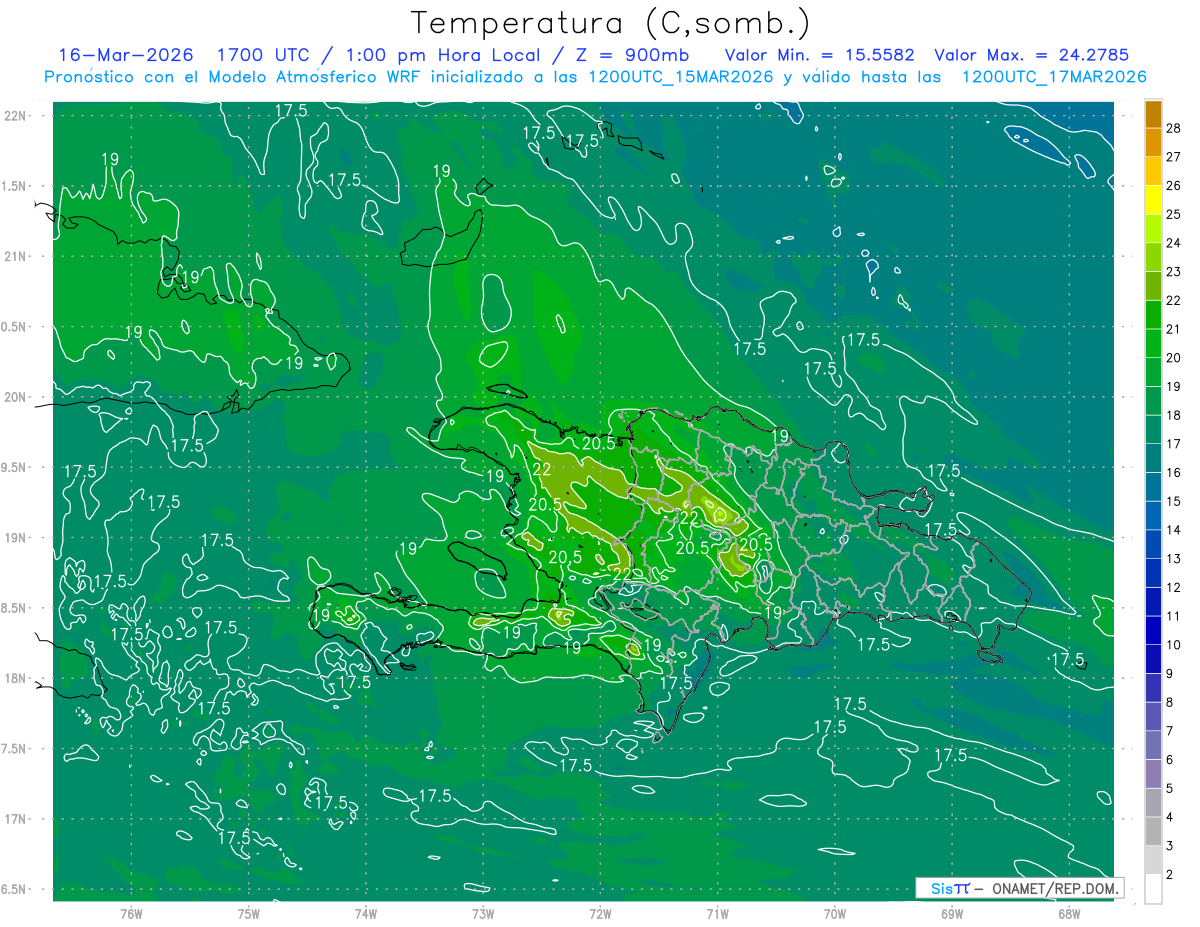Screen dimensions: 1200x927
Task: Click the "28" color scale label
Action: [1174, 128]
